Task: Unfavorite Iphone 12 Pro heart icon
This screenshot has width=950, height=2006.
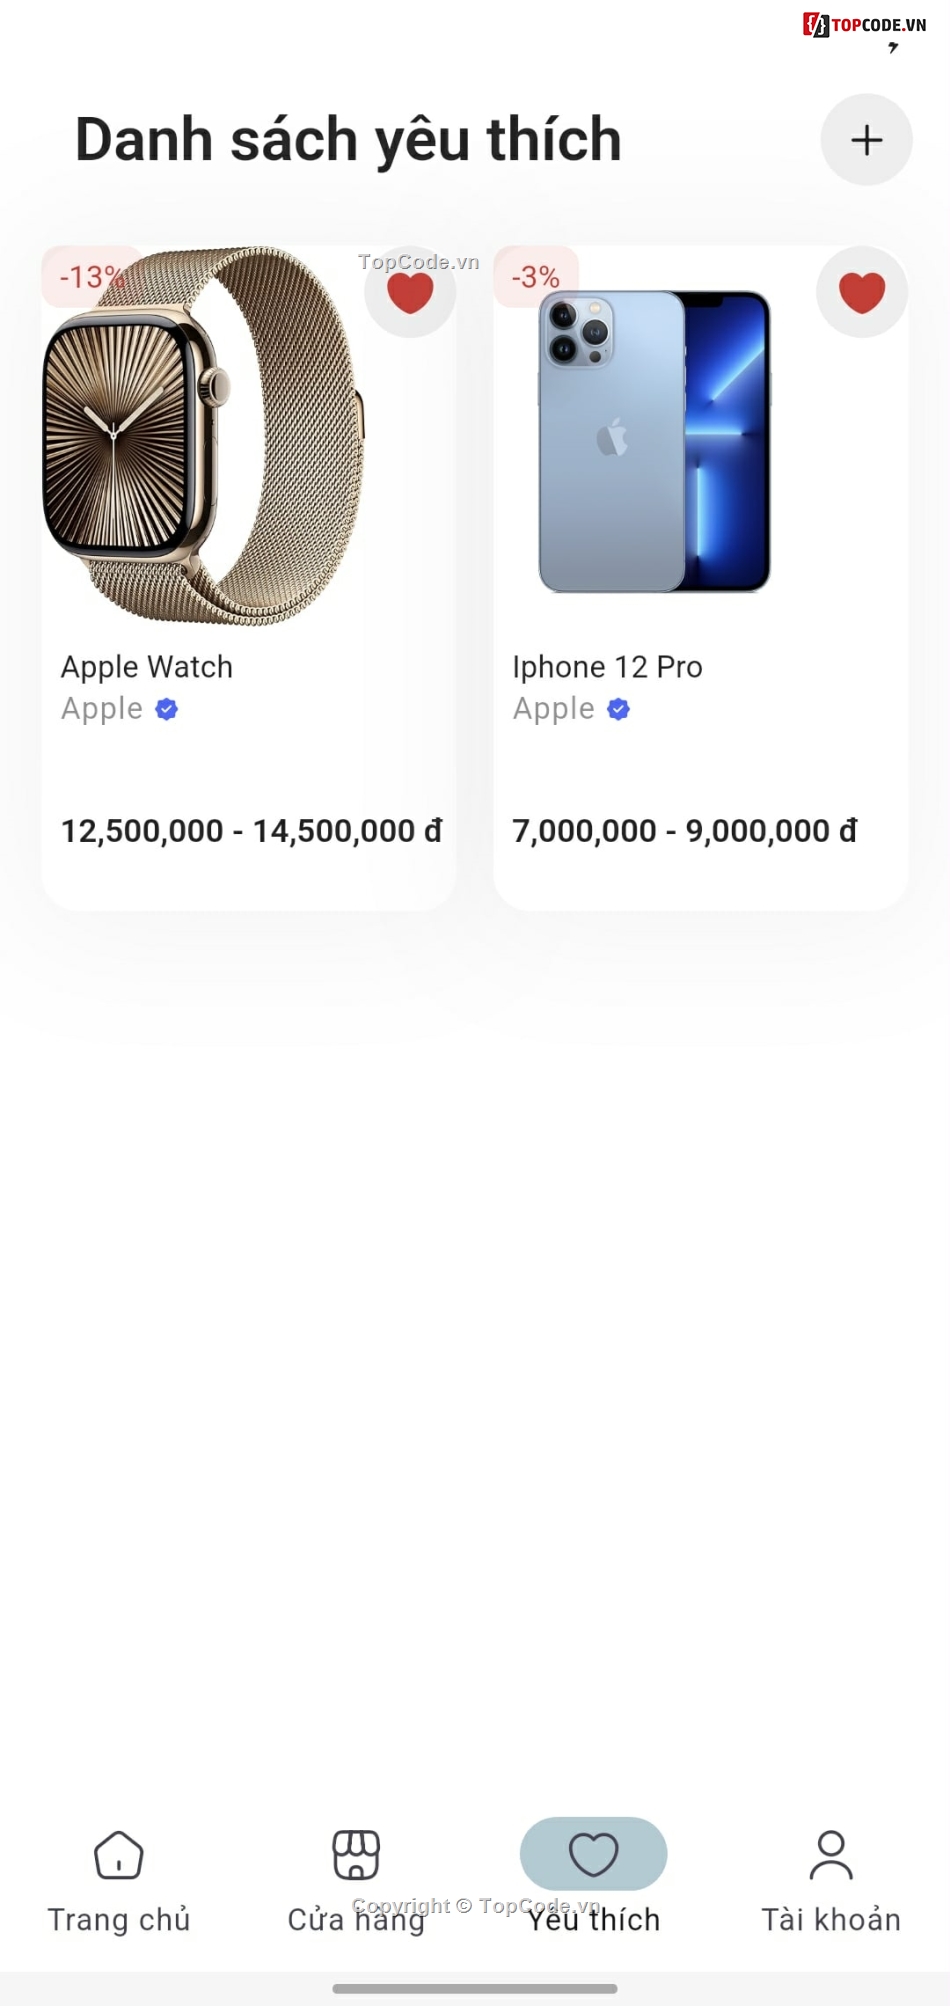Action: (862, 292)
